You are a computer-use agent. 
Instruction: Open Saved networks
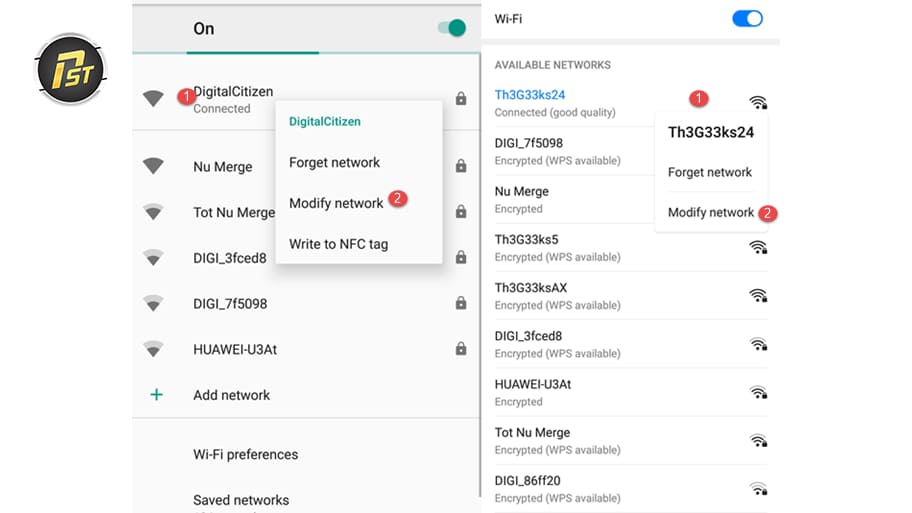click(x=241, y=500)
